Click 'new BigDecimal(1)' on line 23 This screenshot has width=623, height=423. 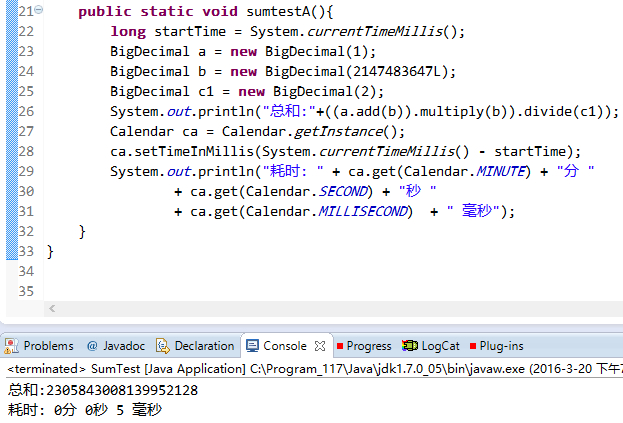[303, 51]
